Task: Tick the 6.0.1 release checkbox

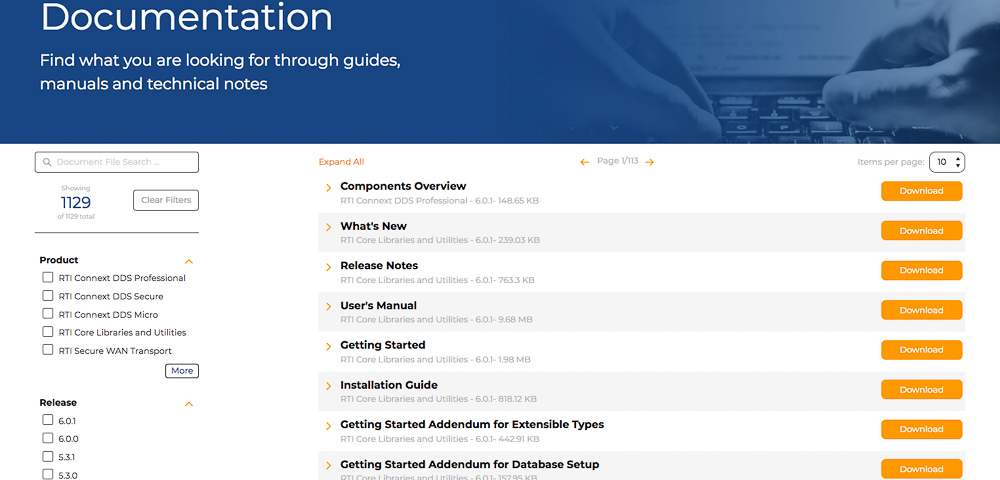Action: pyautogui.click(x=47, y=420)
